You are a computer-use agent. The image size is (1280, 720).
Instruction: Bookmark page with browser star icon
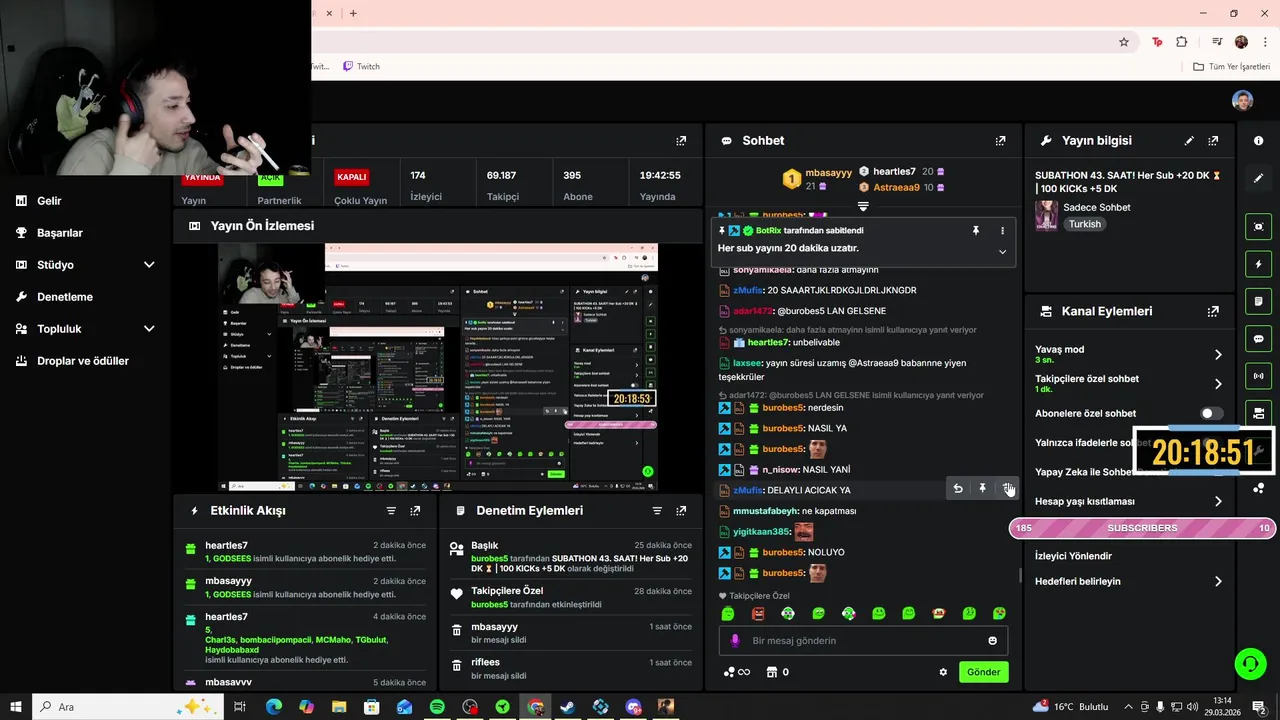pyautogui.click(x=1124, y=42)
